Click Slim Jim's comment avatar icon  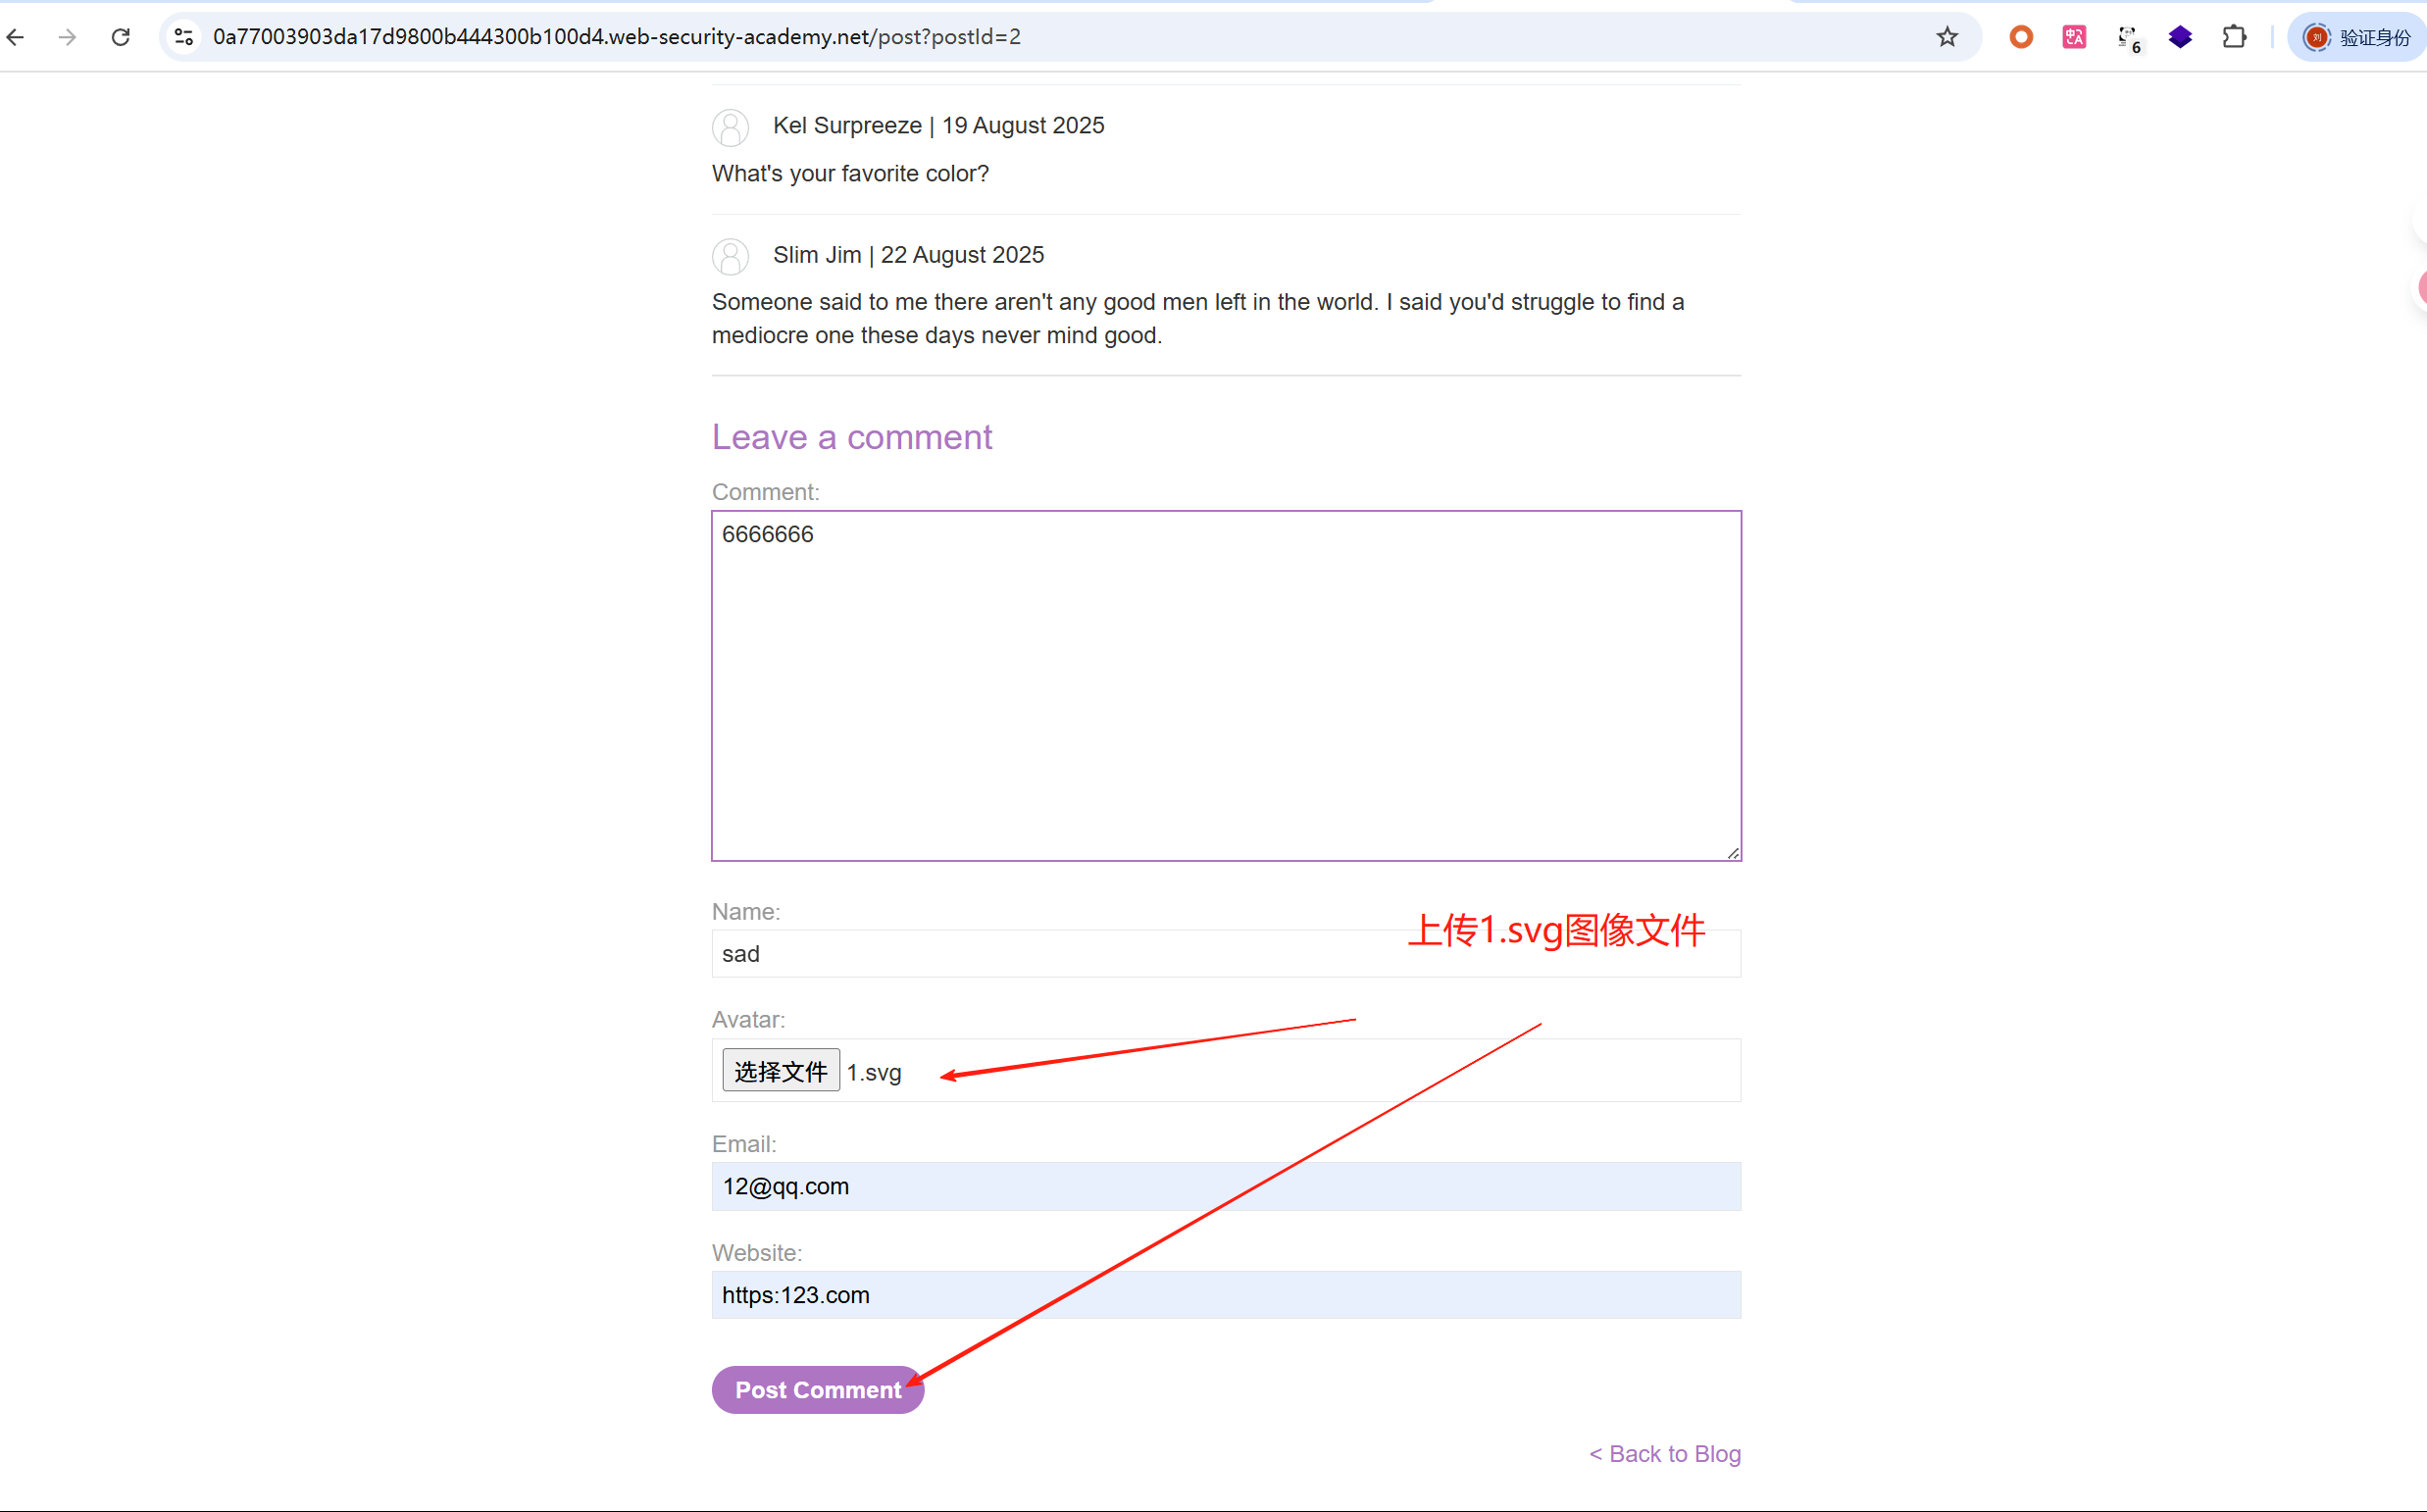tap(730, 256)
